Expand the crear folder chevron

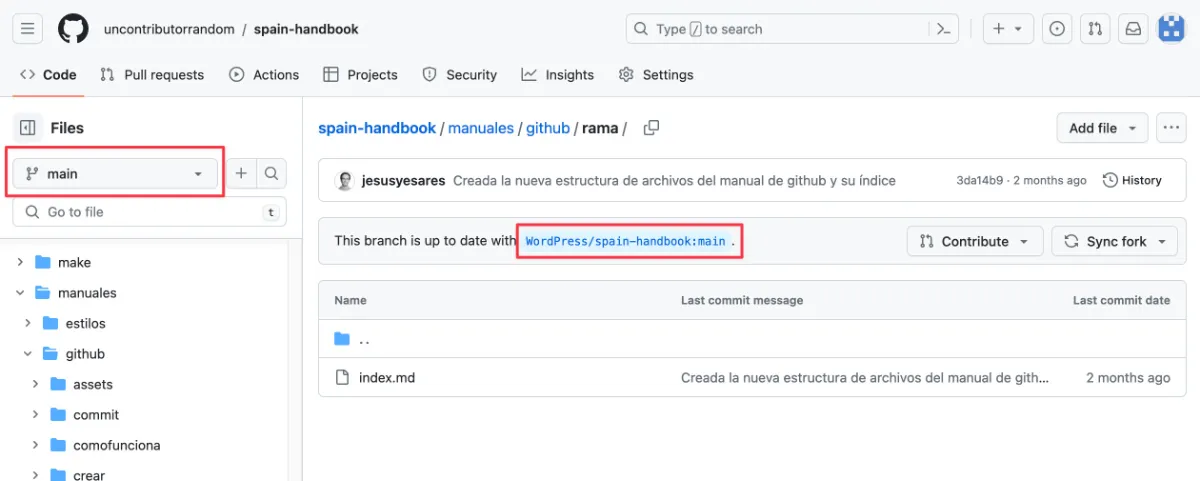36,475
